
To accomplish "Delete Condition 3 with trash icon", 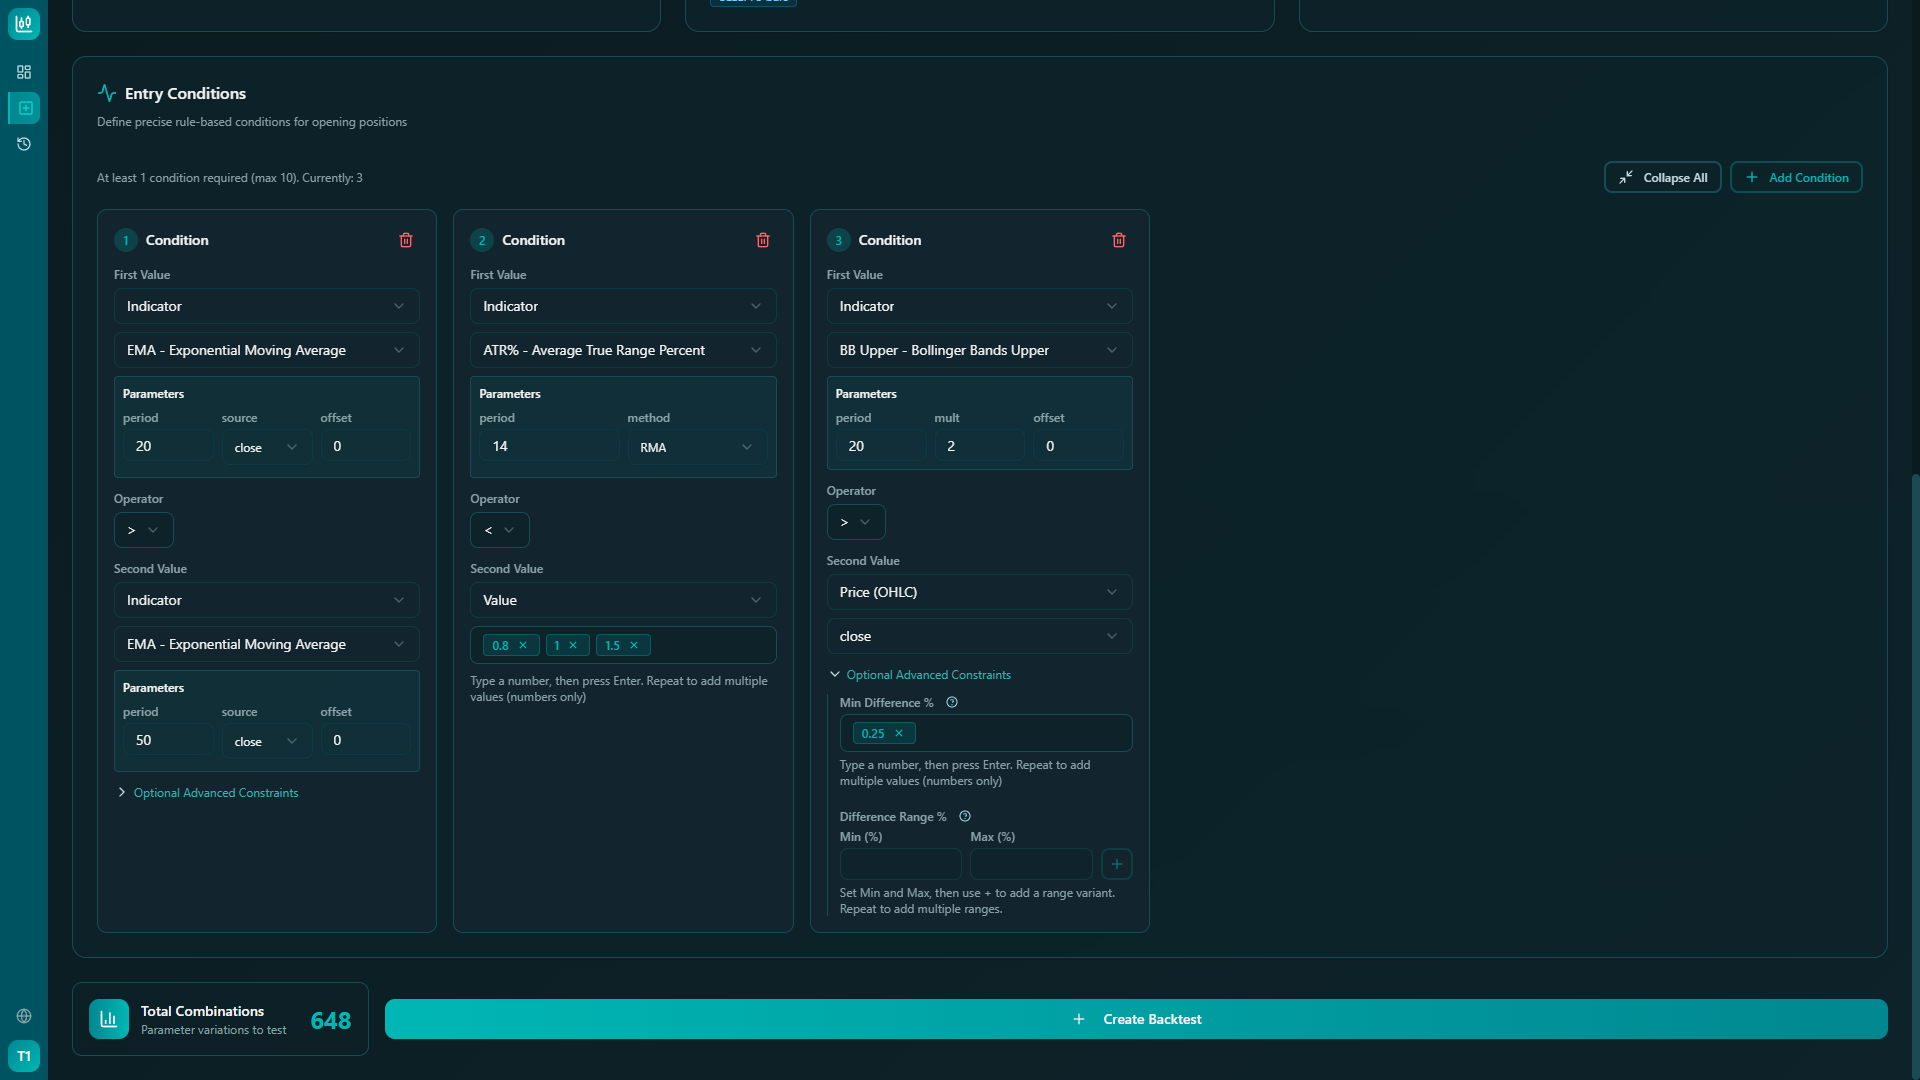I will 1119,240.
